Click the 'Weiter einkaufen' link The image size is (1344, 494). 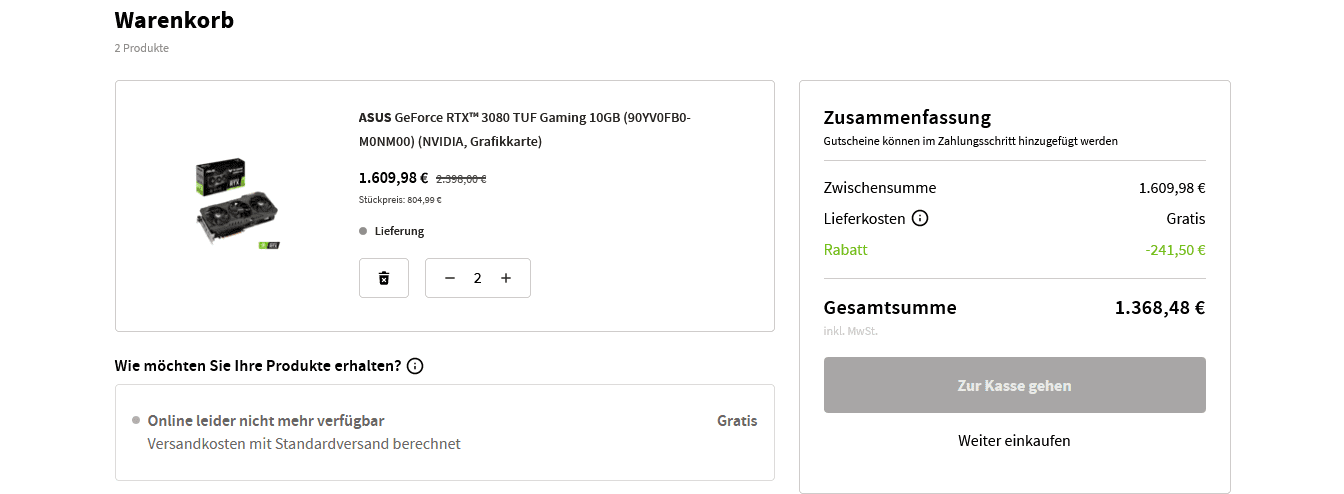click(x=1014, y=440)
